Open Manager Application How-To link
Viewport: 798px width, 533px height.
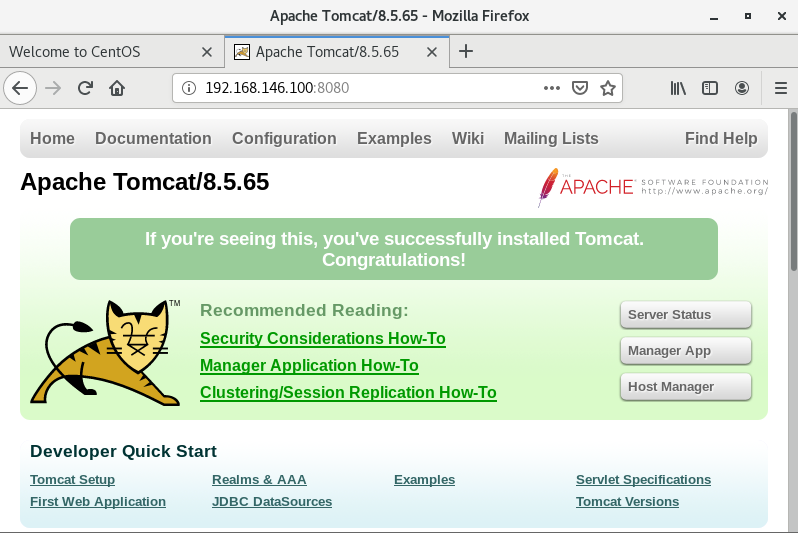coord(309,366)
